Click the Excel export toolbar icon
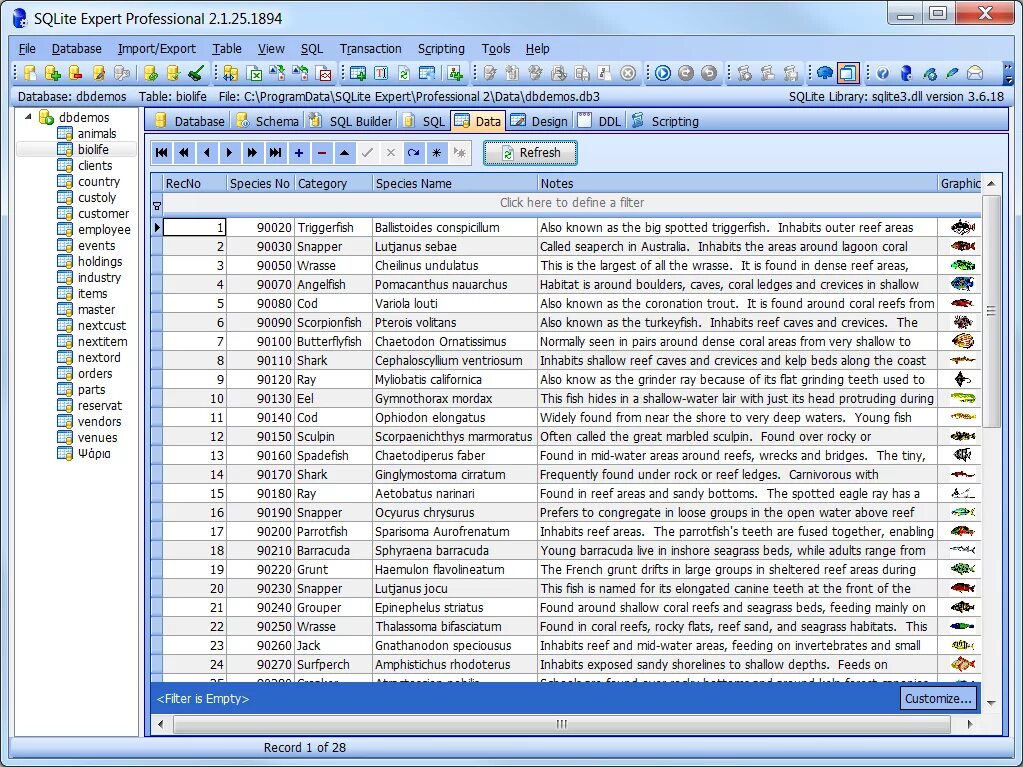This screenshot has height=767, width=1023. tap(254, 73)
